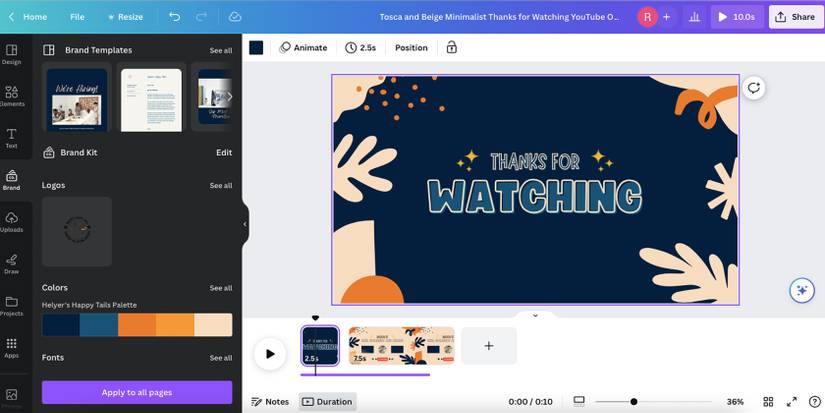The image size is (825, 413).
Task: Open the File menu
Action: (x=77, y=17)
